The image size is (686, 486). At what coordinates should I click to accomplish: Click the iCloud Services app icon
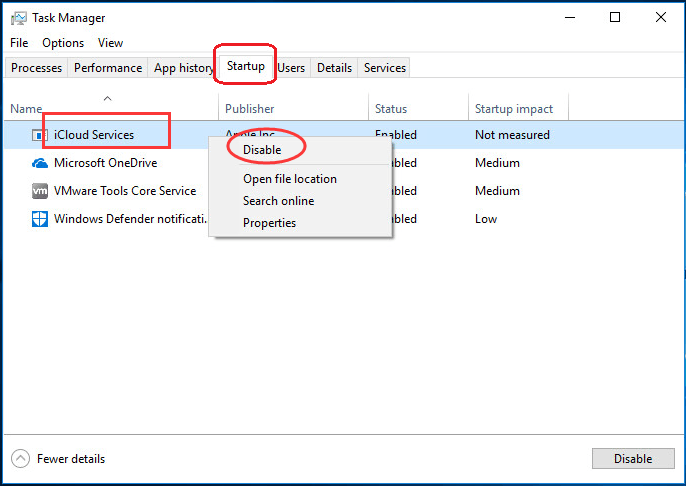39,135
